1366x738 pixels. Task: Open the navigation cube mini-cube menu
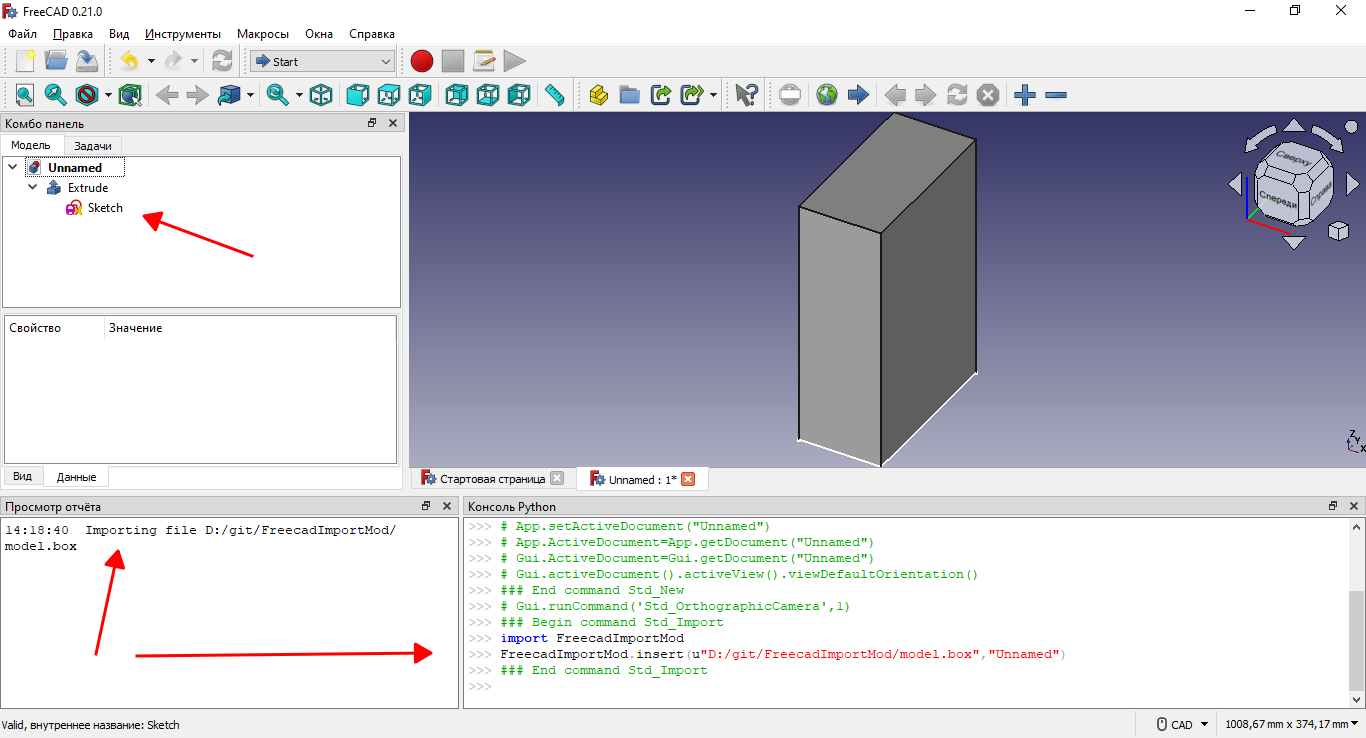tap(1338, 232)
